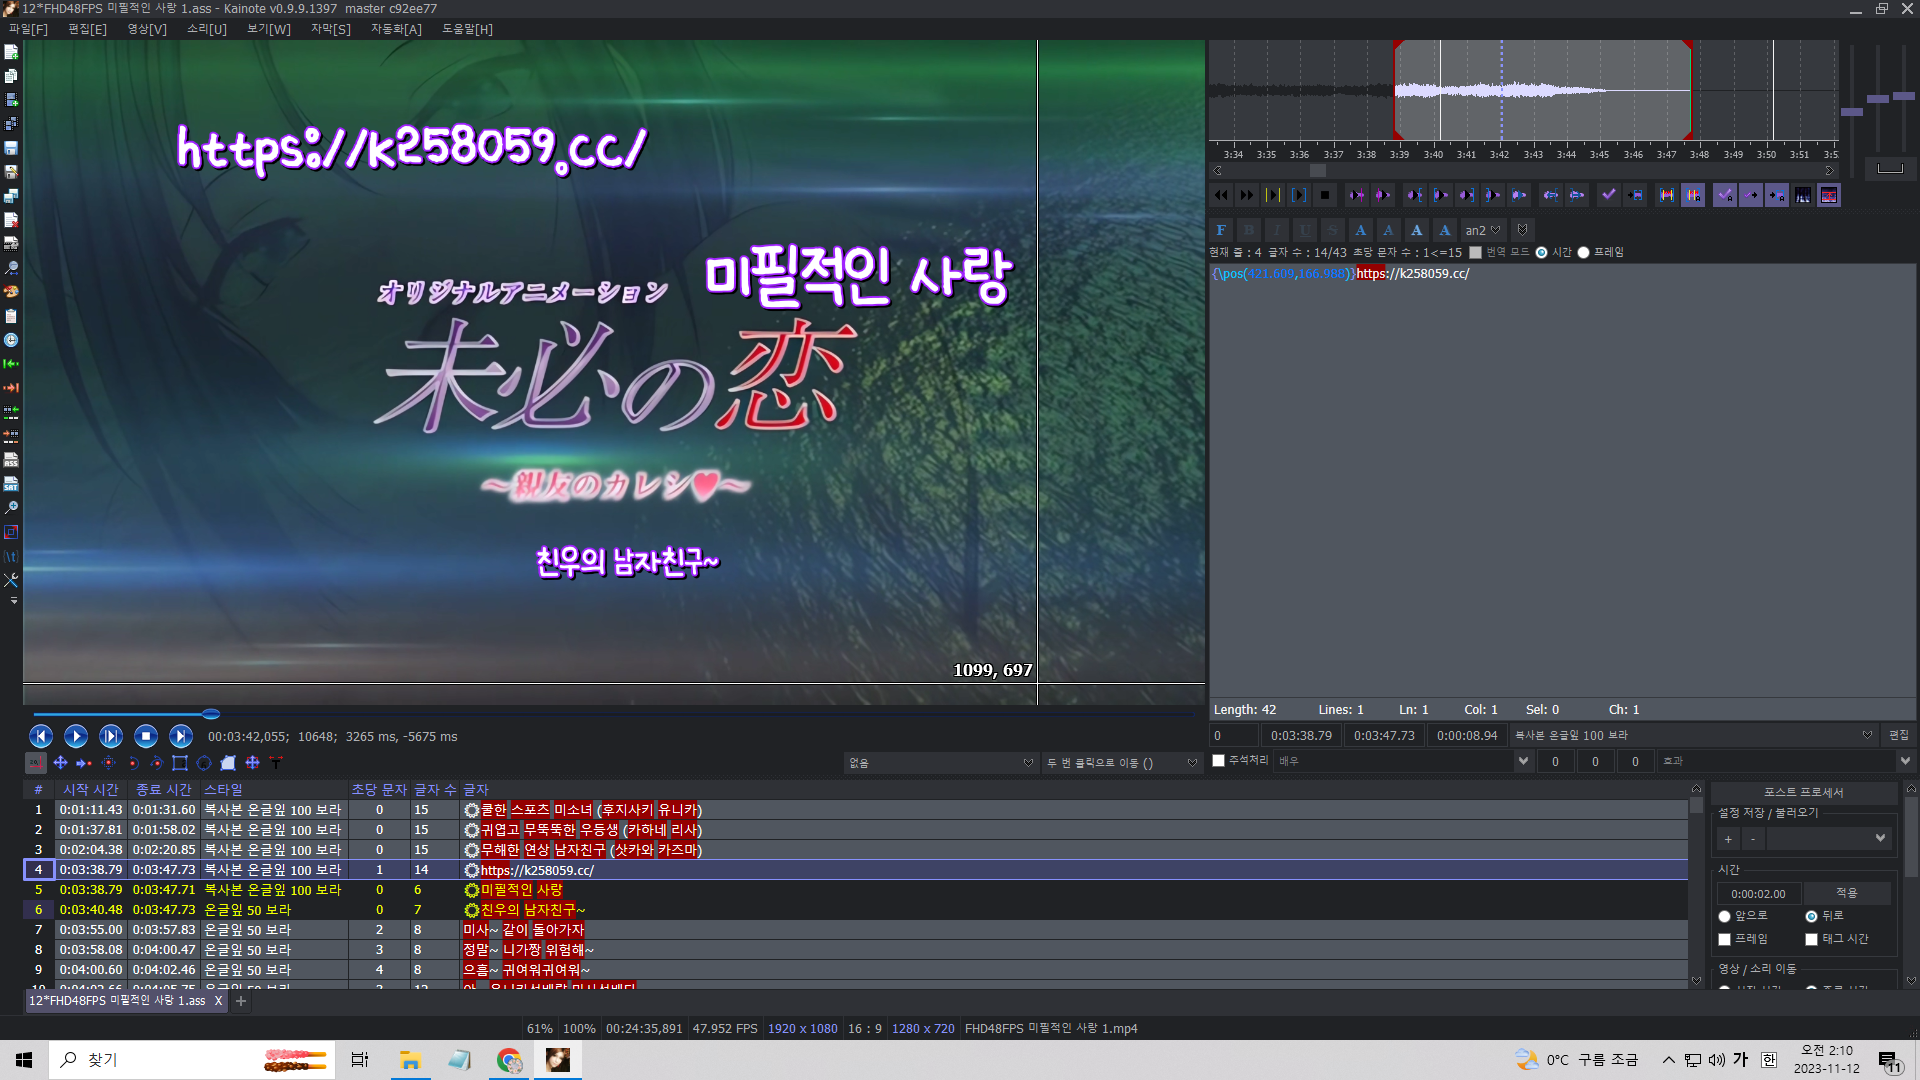Screen dimensions: 1920x1080
Task: Click the SRT export icon in left sidebar
Action: click(x=12, y=484)
